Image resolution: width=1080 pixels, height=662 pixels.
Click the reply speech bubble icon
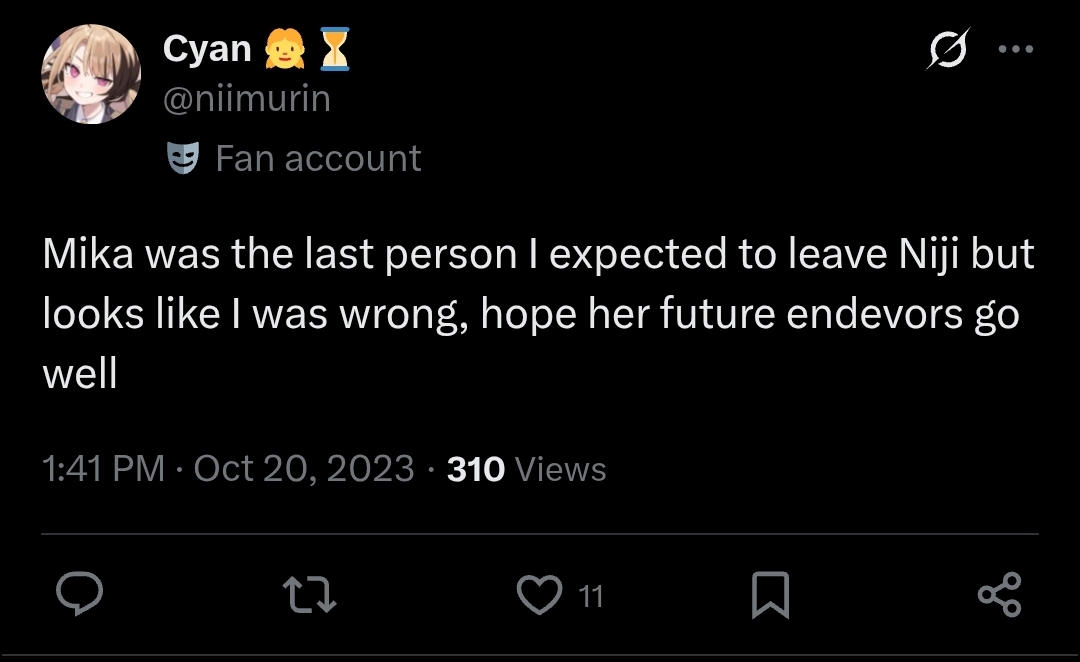pos(79,593)
